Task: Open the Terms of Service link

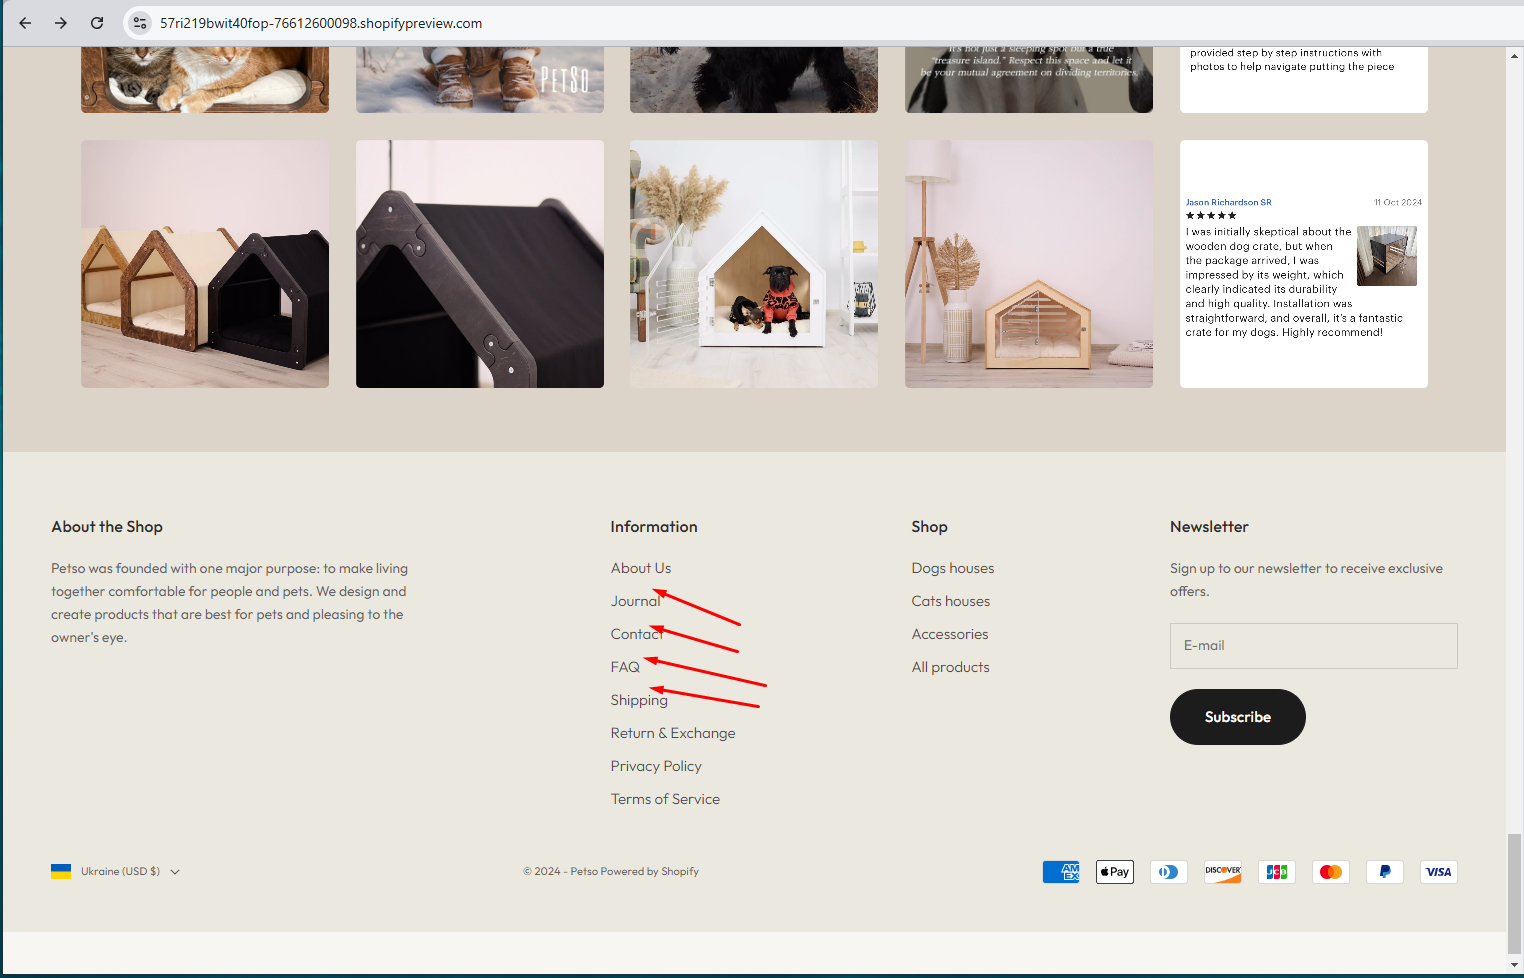Action: point(665,799)
